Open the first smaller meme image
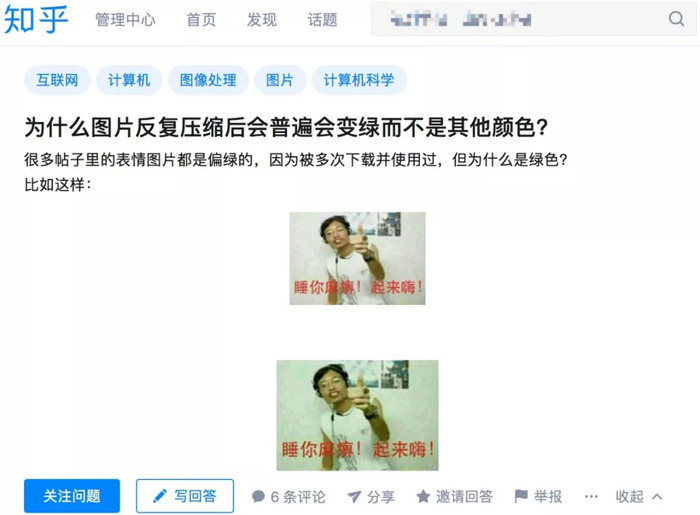700x515 pixels. pos(357,258)
